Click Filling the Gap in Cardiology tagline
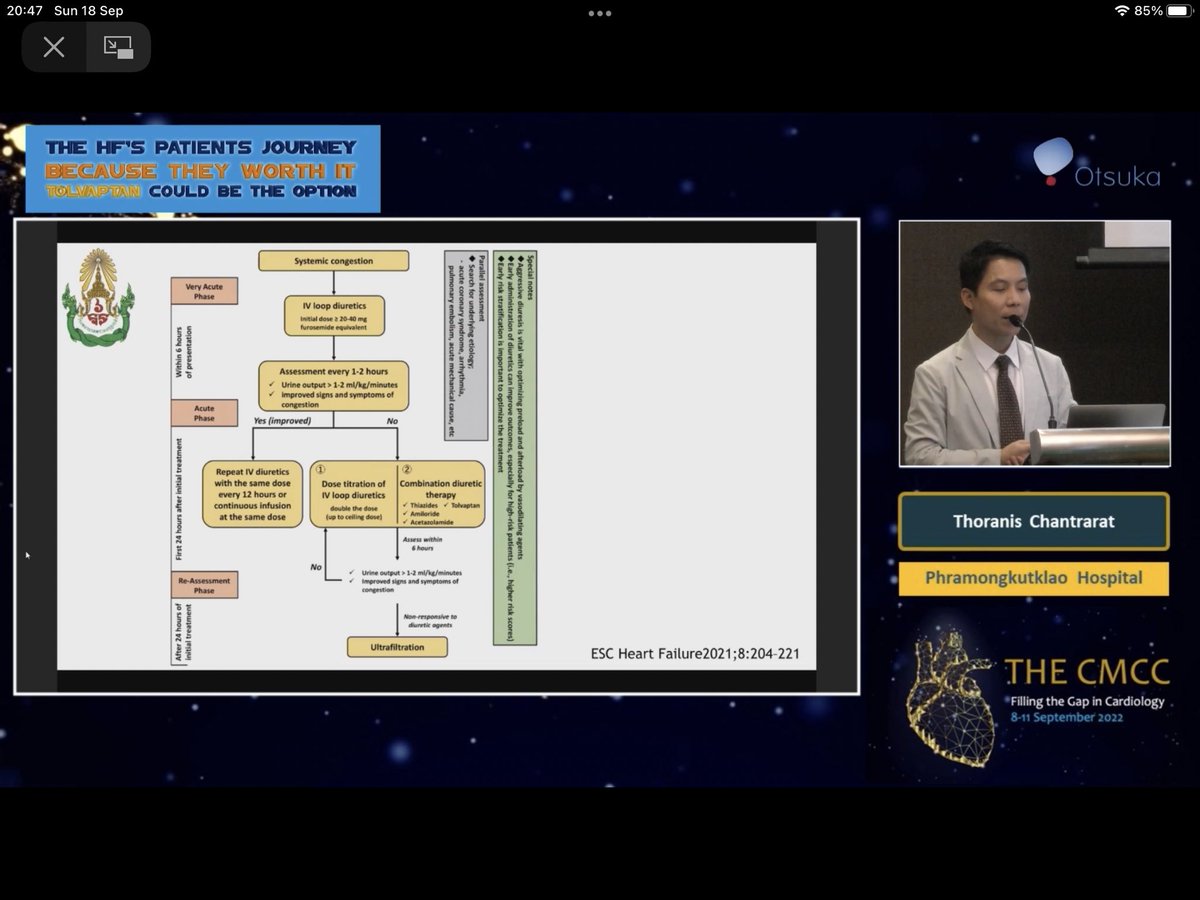Screen dimensions: 1200x900 [1087, 700]
